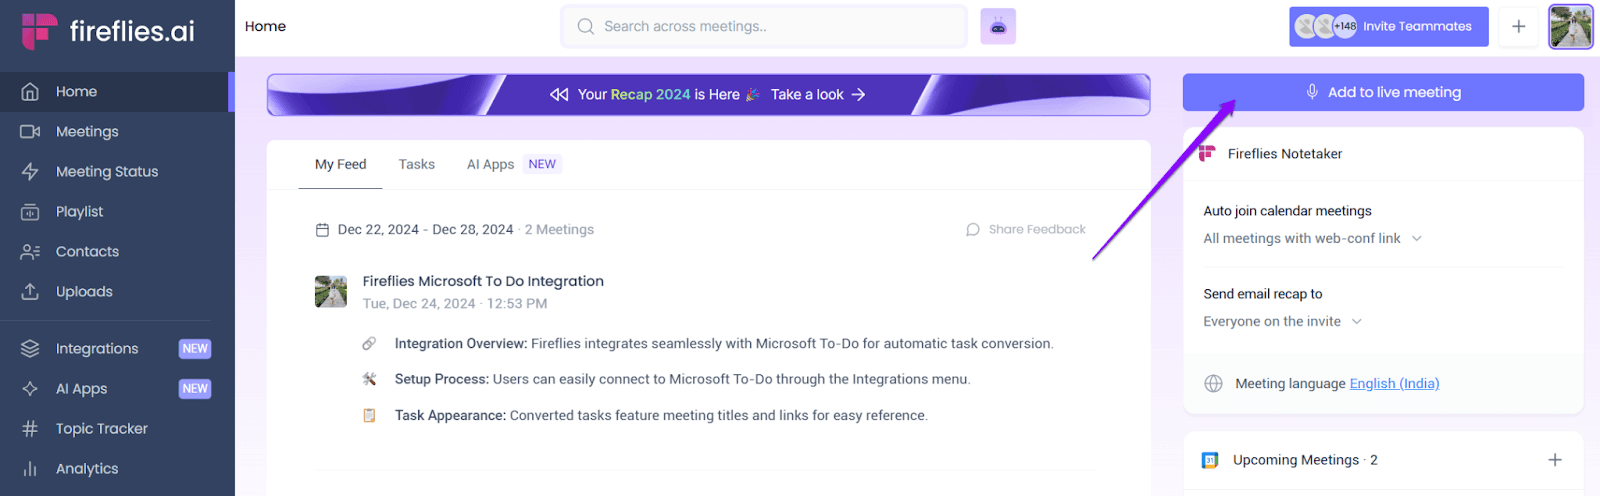
Task: Open Fireflies Microsoft To Do Integration meeting
Action: [483, 282]
